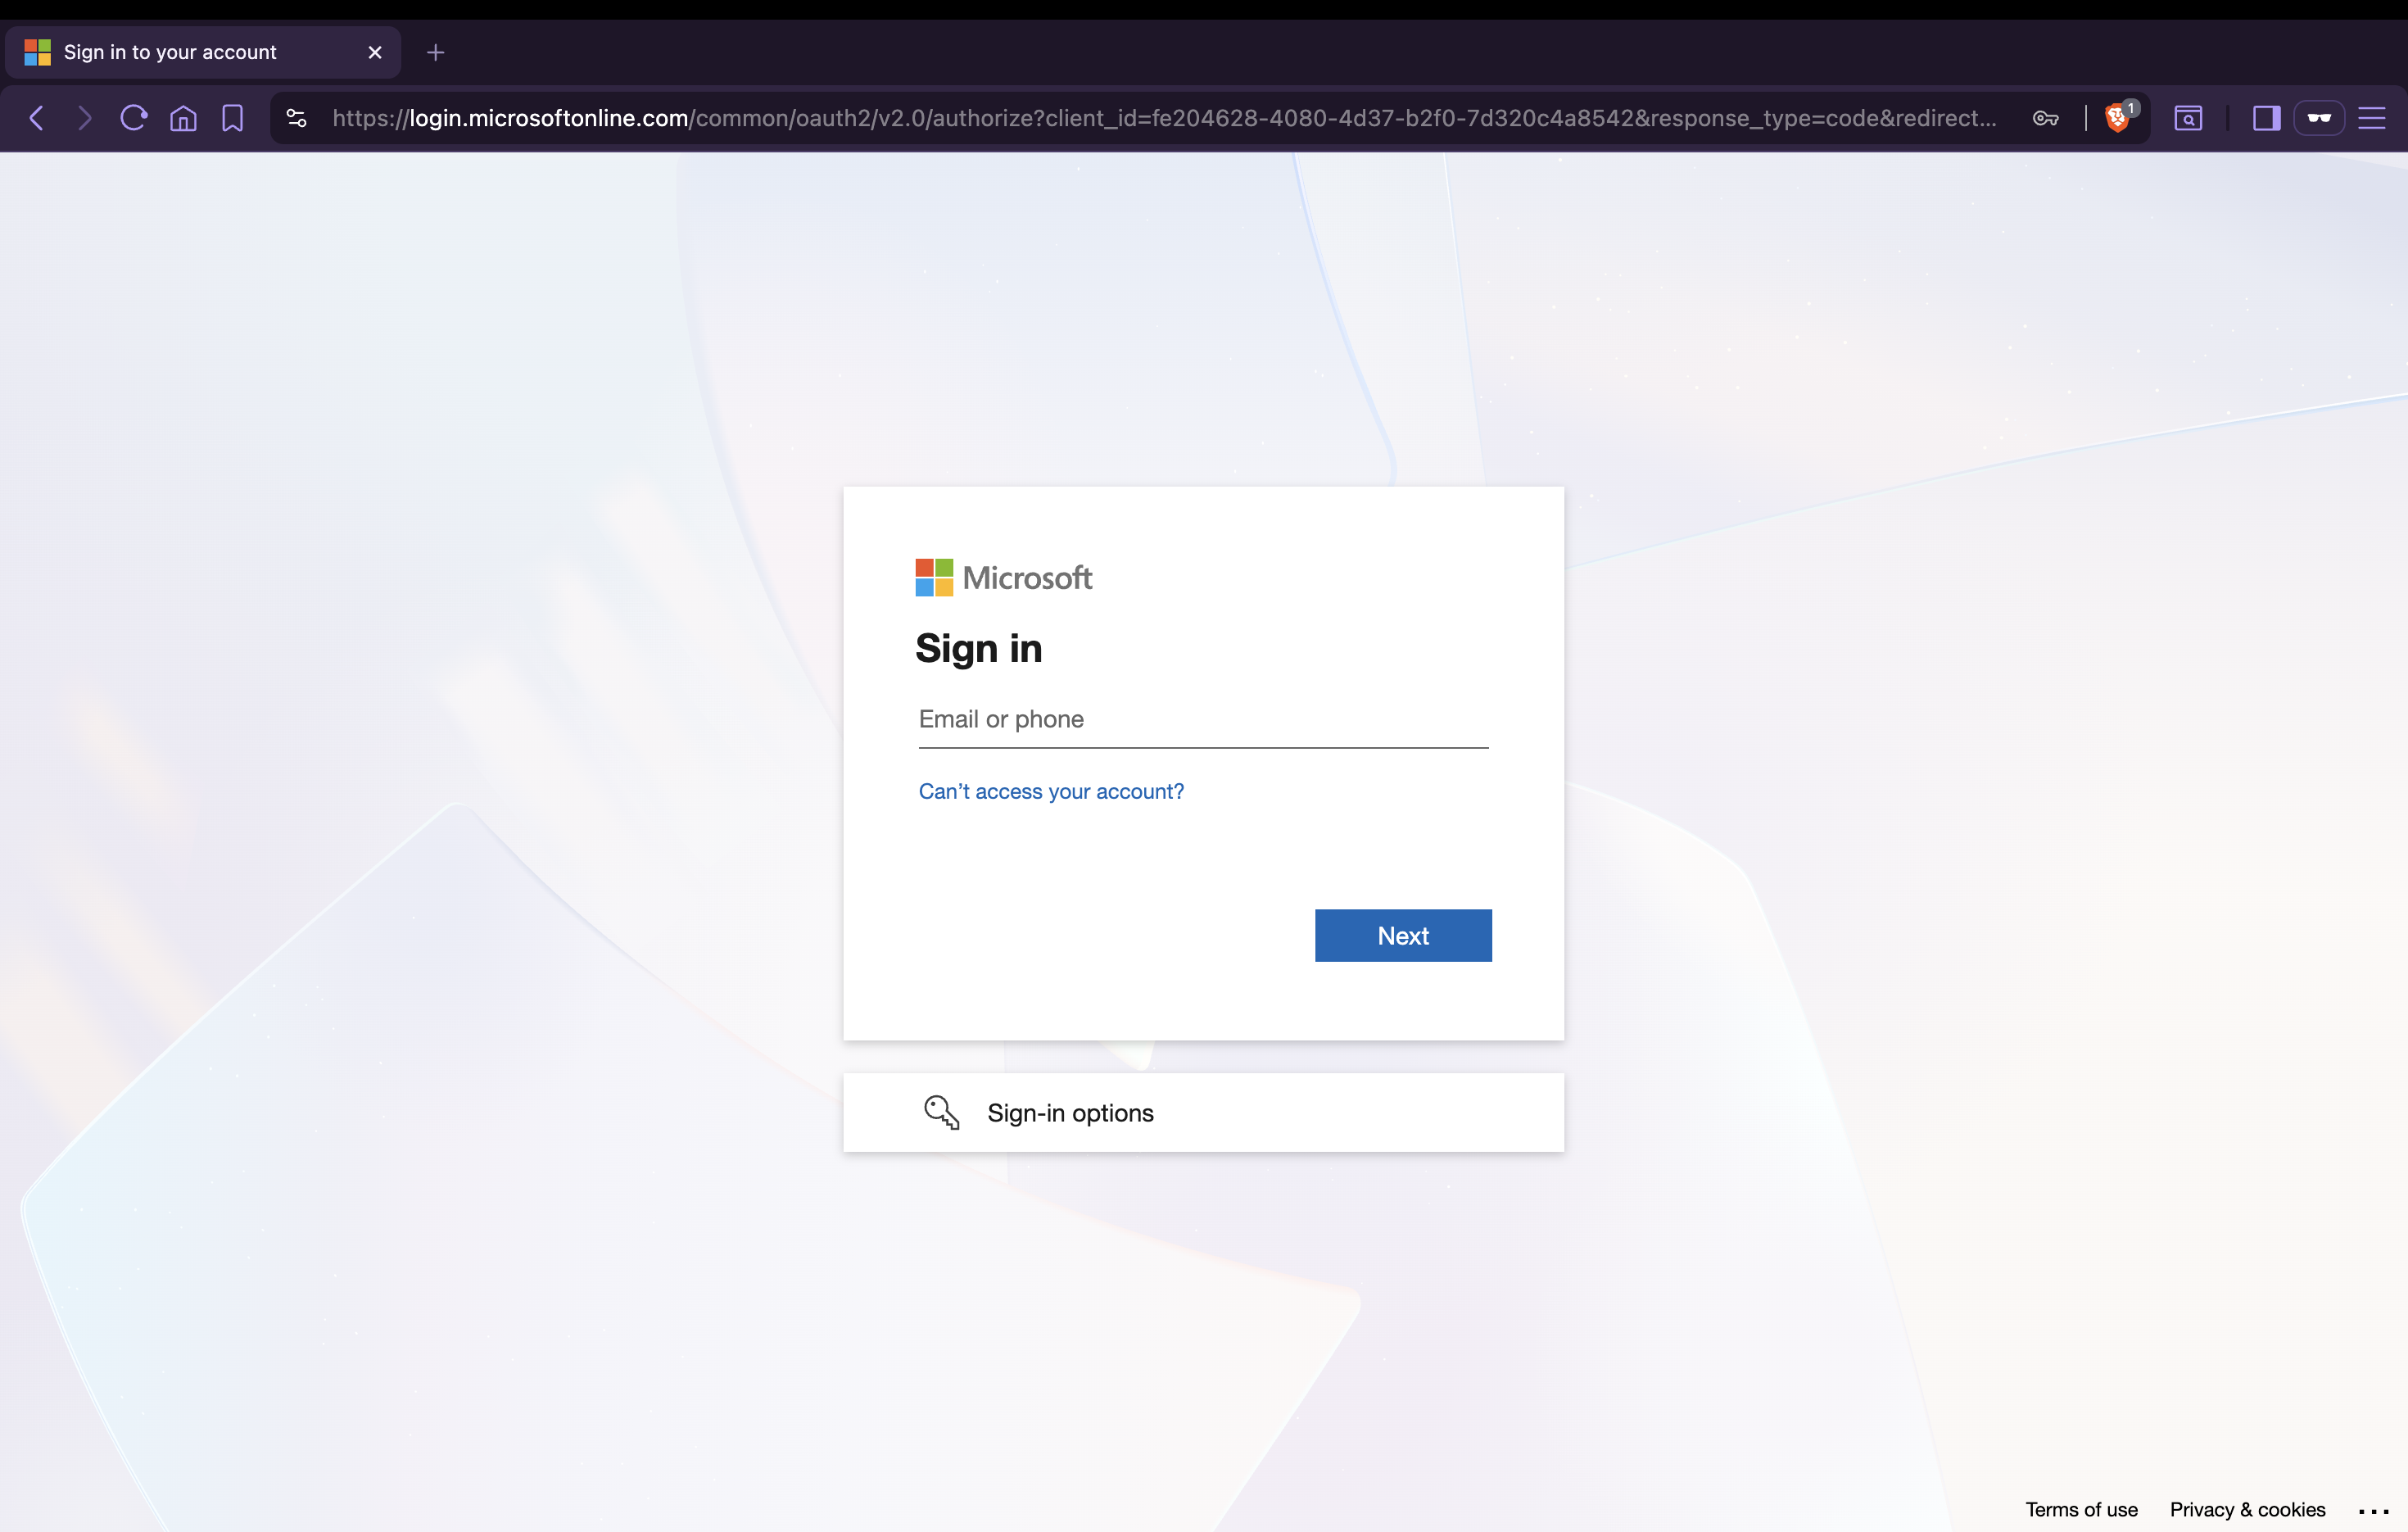Open site permissions controls in address bar
2408x1532 pixels.
pyautogui.click(x=295, y=118)
